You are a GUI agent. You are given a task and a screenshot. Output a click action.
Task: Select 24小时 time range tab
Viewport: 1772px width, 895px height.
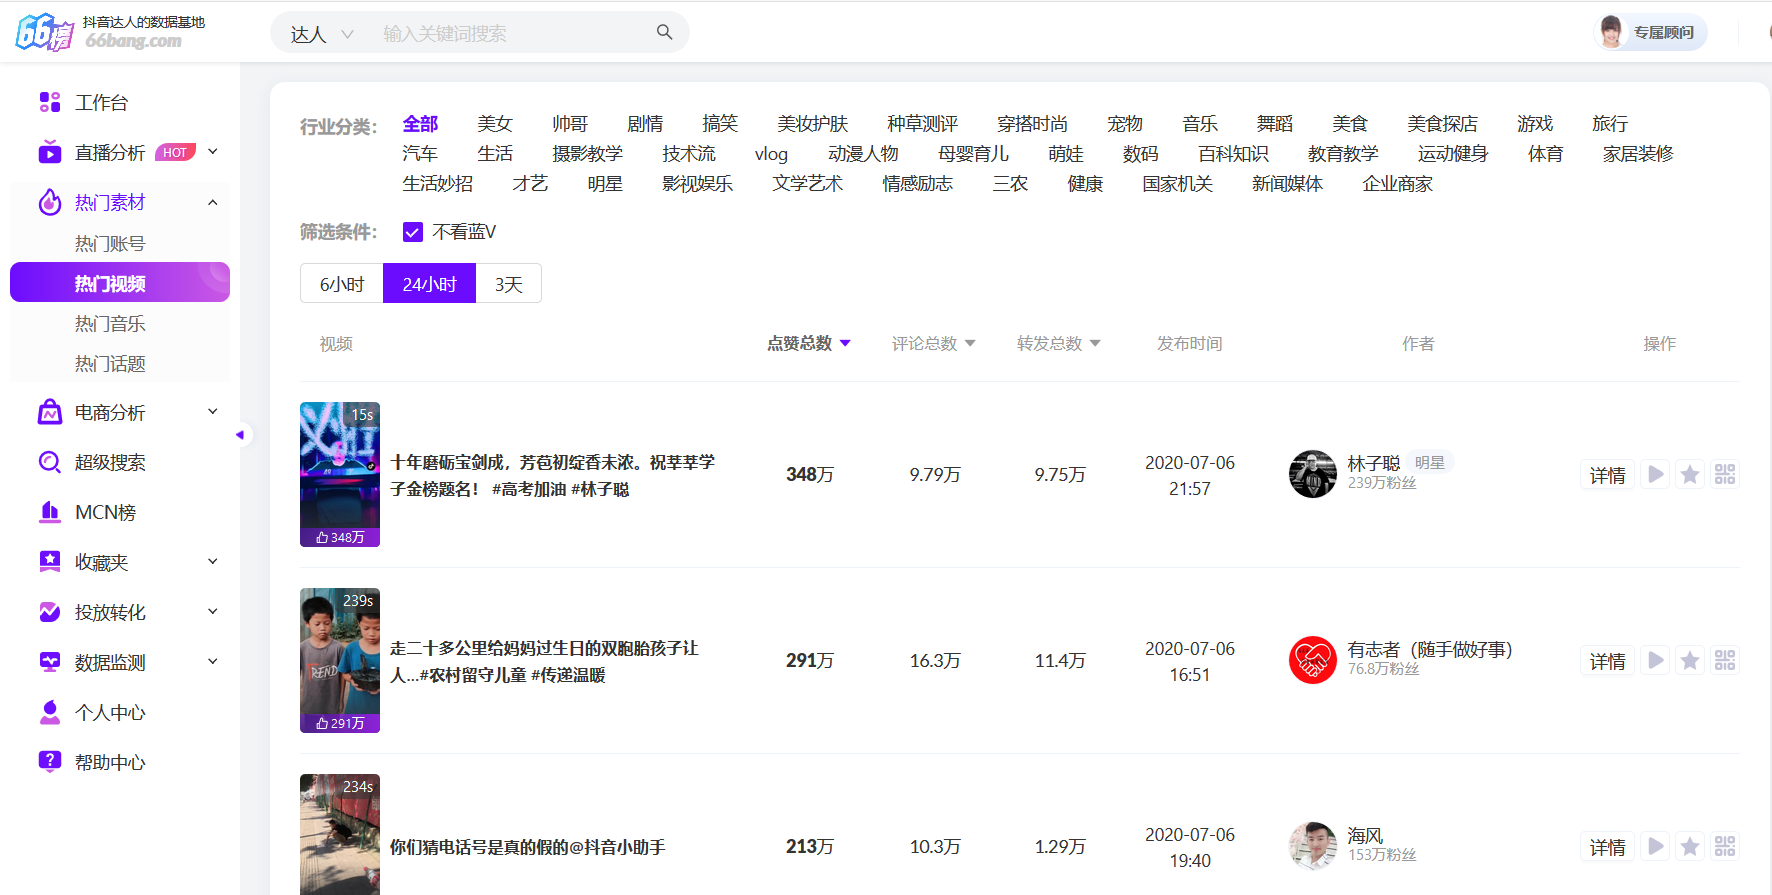tap(429, 284)
